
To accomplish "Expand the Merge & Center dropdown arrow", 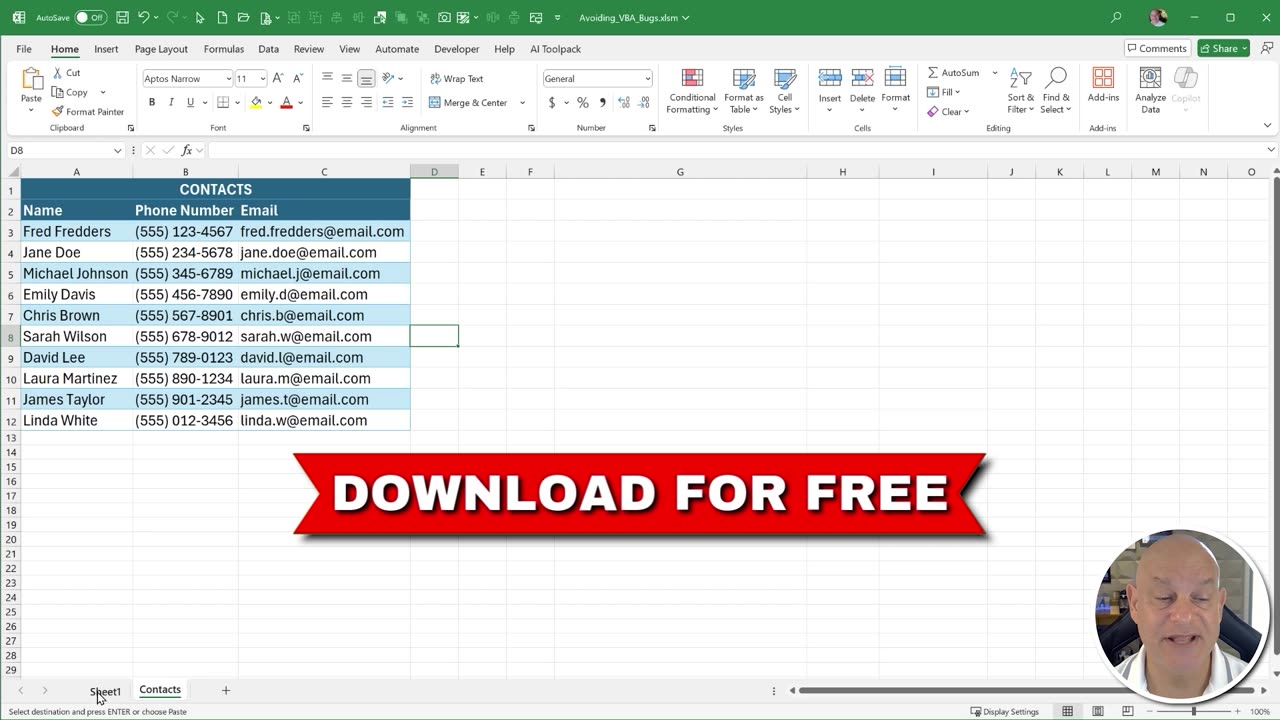I will tap(522, 102).
